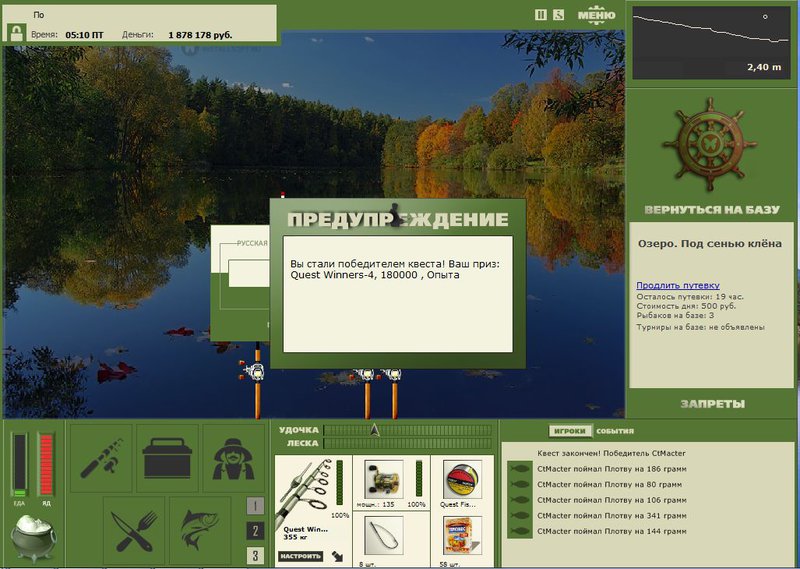Open the fisherman profile icon
This screenshot has height=569, width=800.
[x=233, y=458]
